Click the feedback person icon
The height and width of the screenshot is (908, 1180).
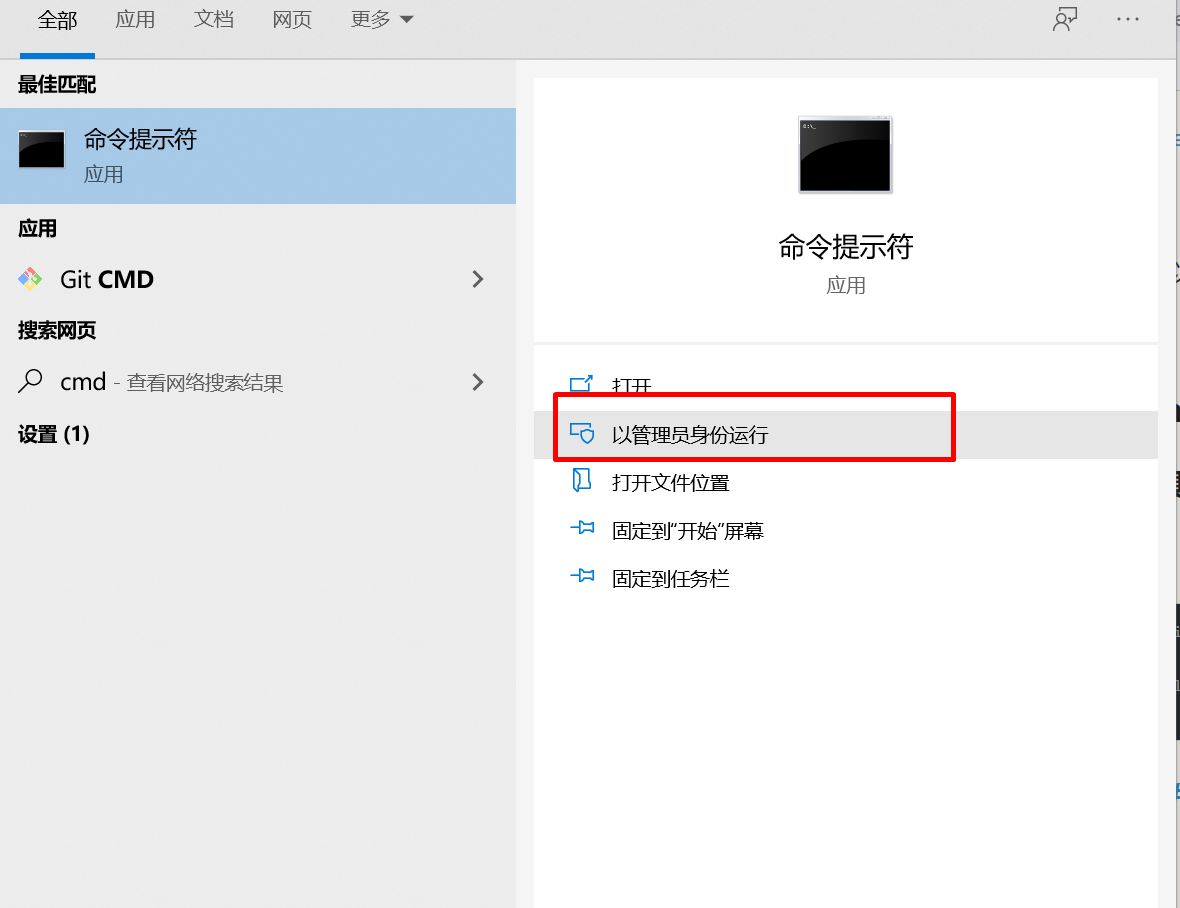pyautogui.click(x=1065, y=20)
